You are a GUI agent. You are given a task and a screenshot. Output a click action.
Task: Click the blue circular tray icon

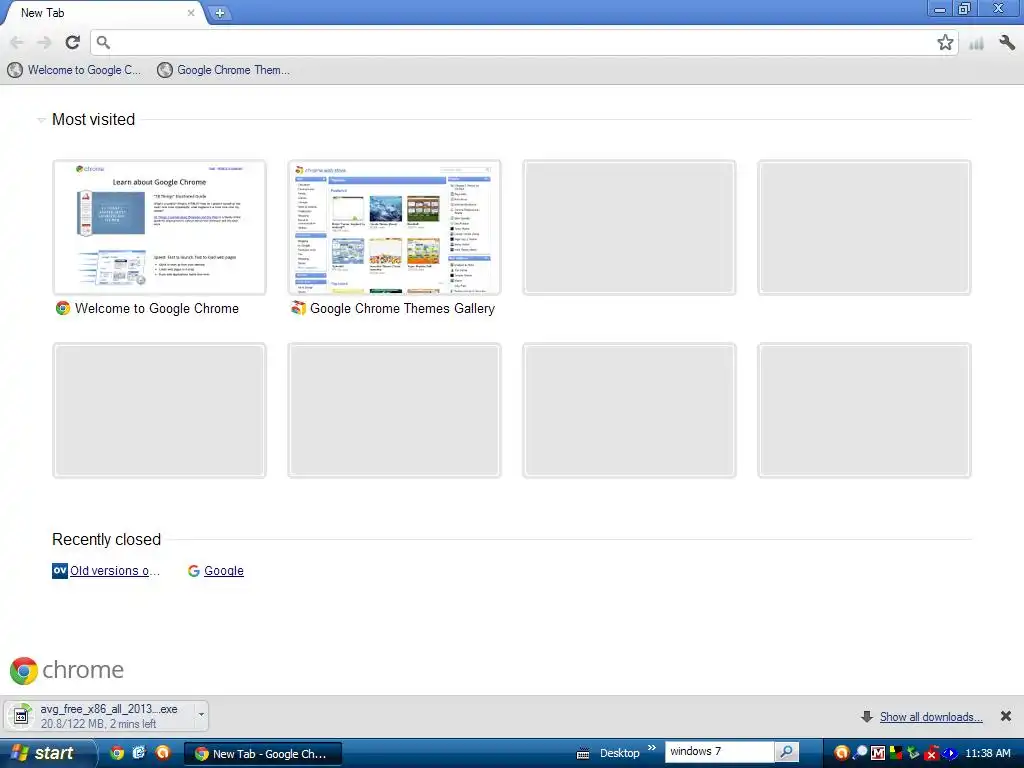click(950, 754)
